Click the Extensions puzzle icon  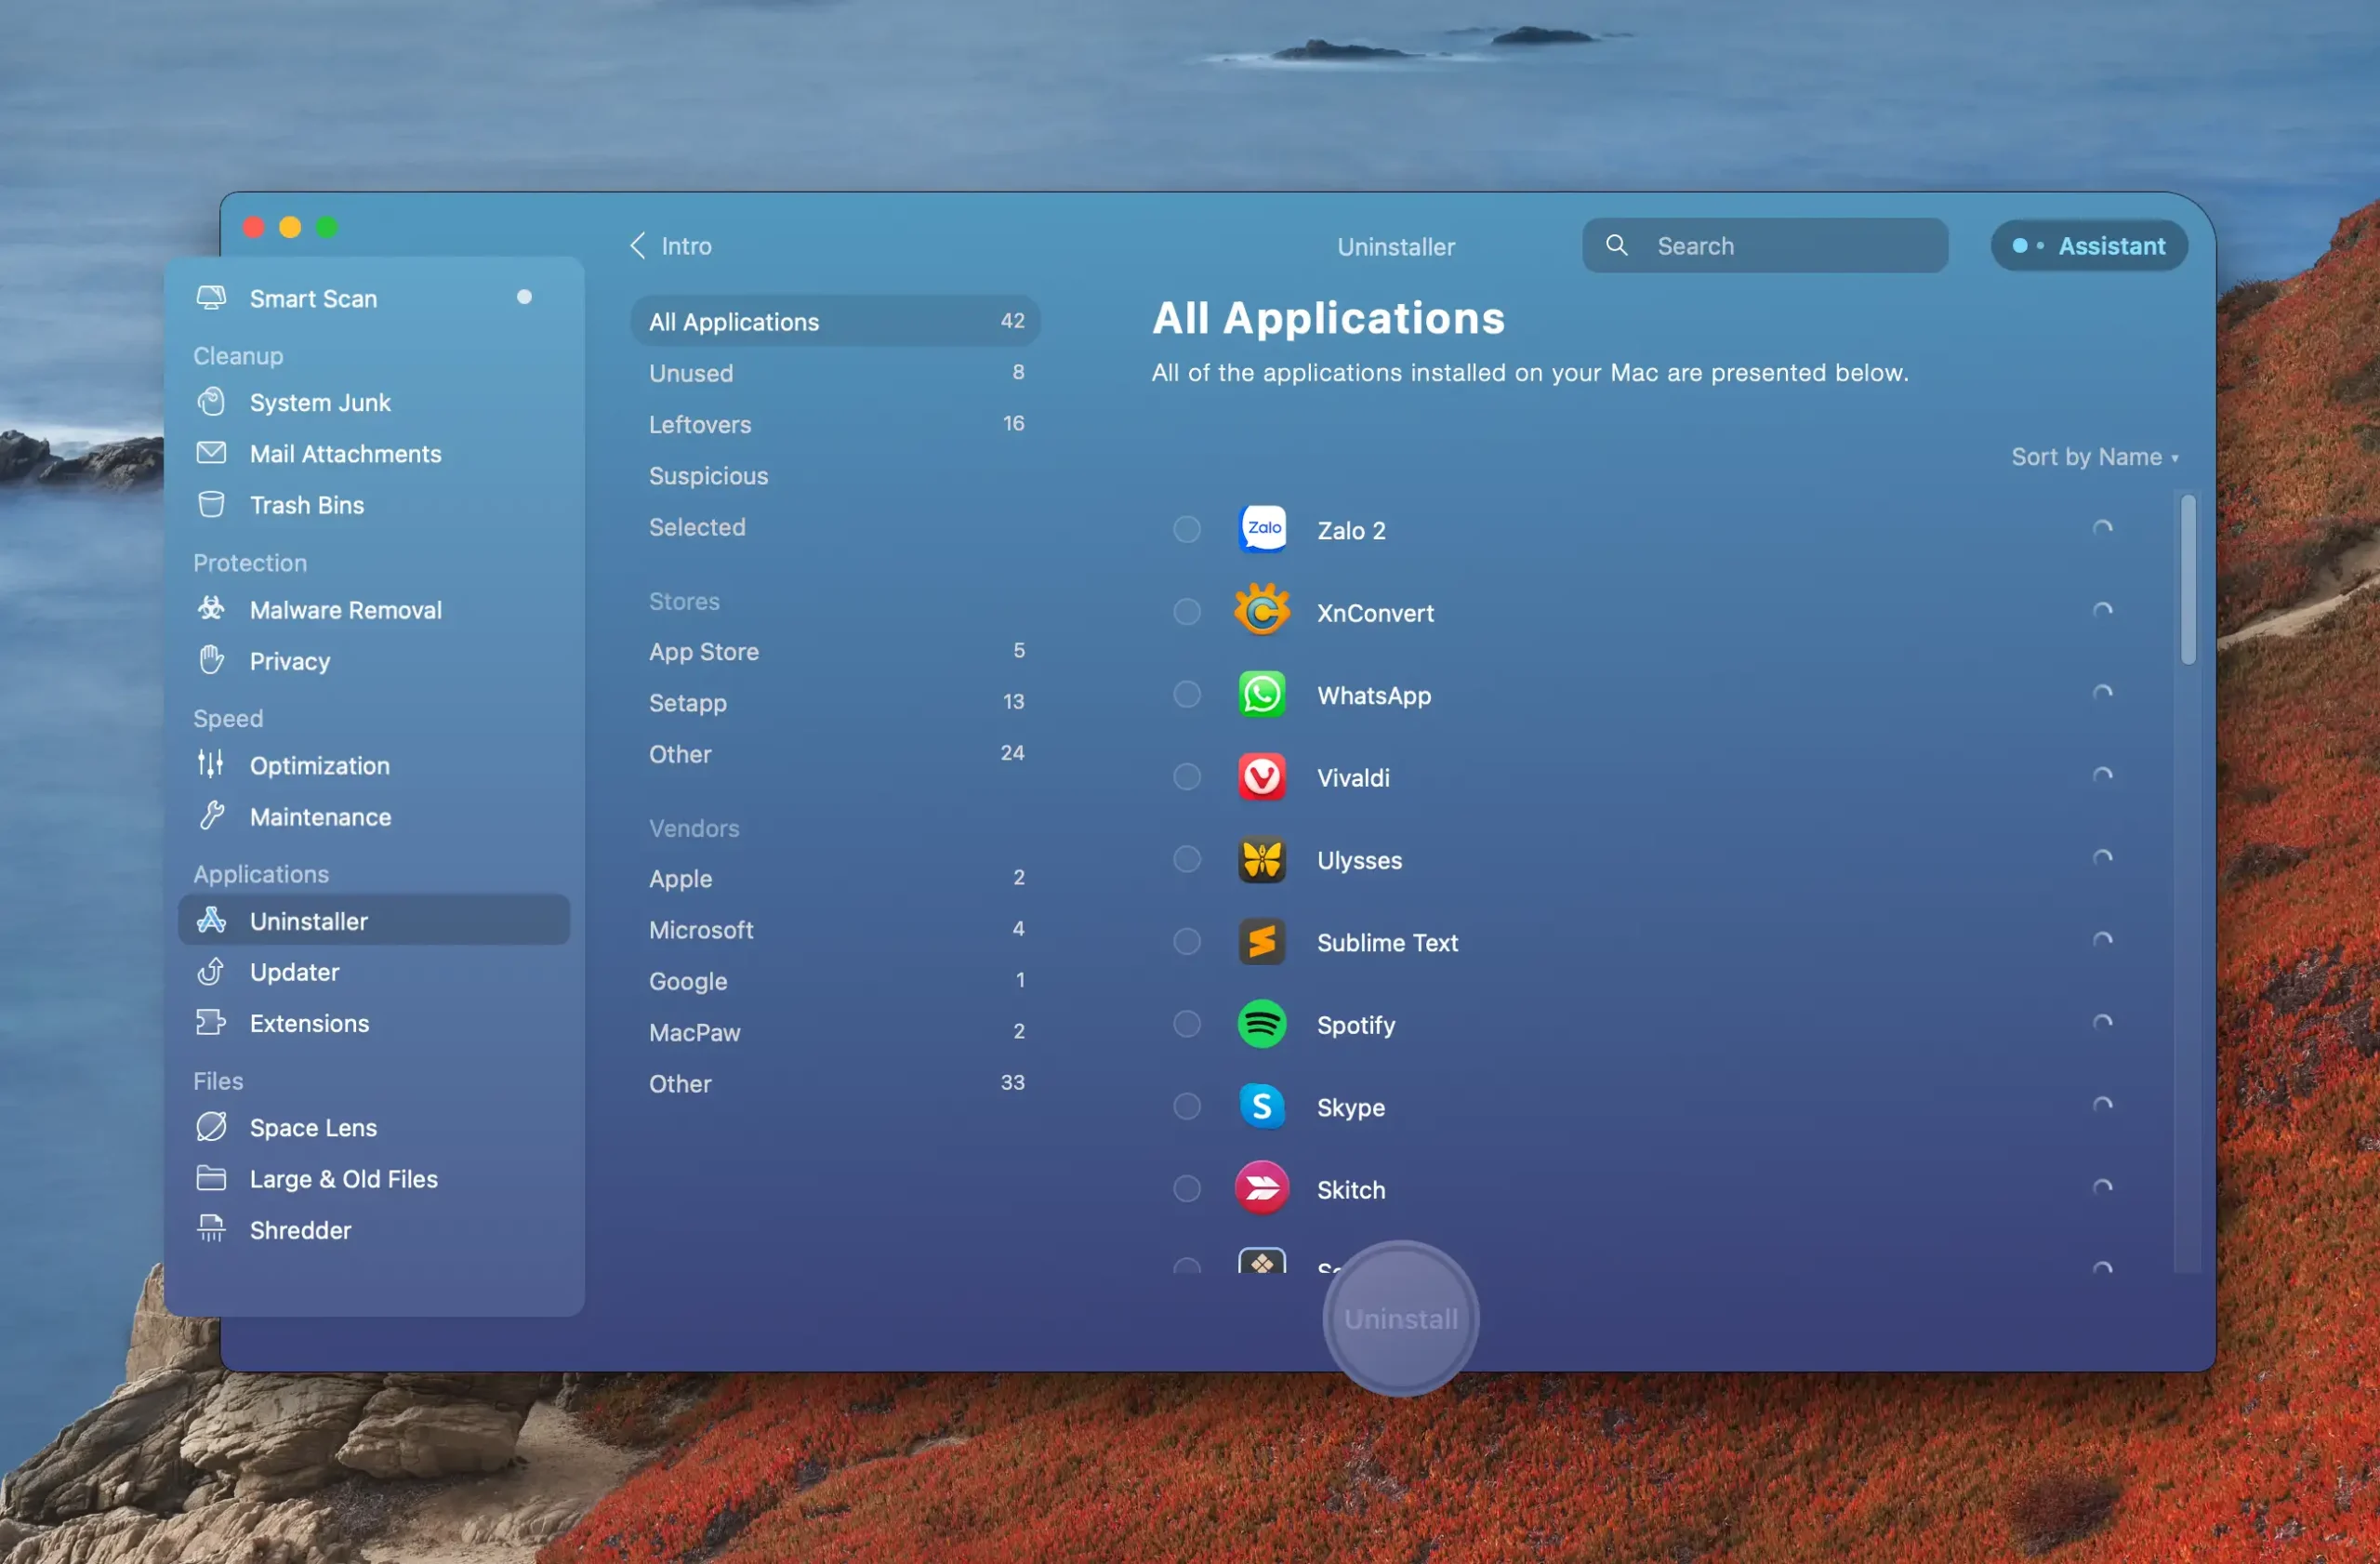211,1022
